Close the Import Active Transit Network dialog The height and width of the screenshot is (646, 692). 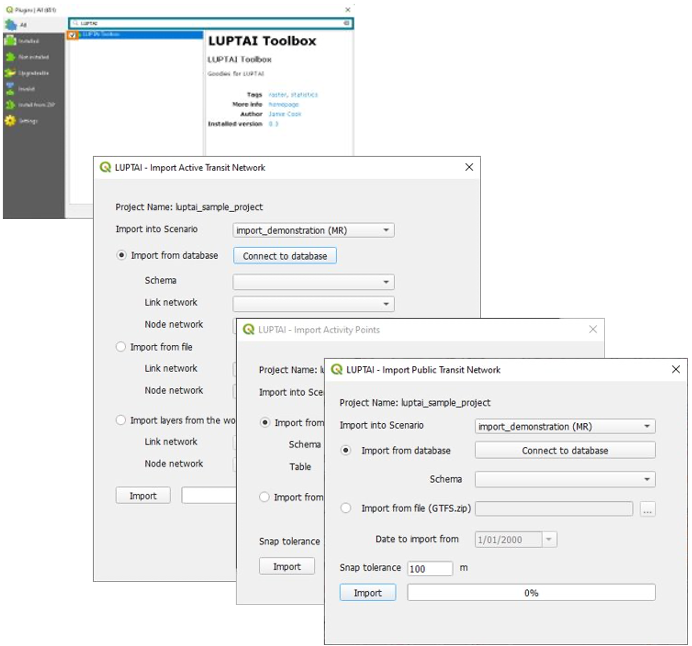coord(469,167)
